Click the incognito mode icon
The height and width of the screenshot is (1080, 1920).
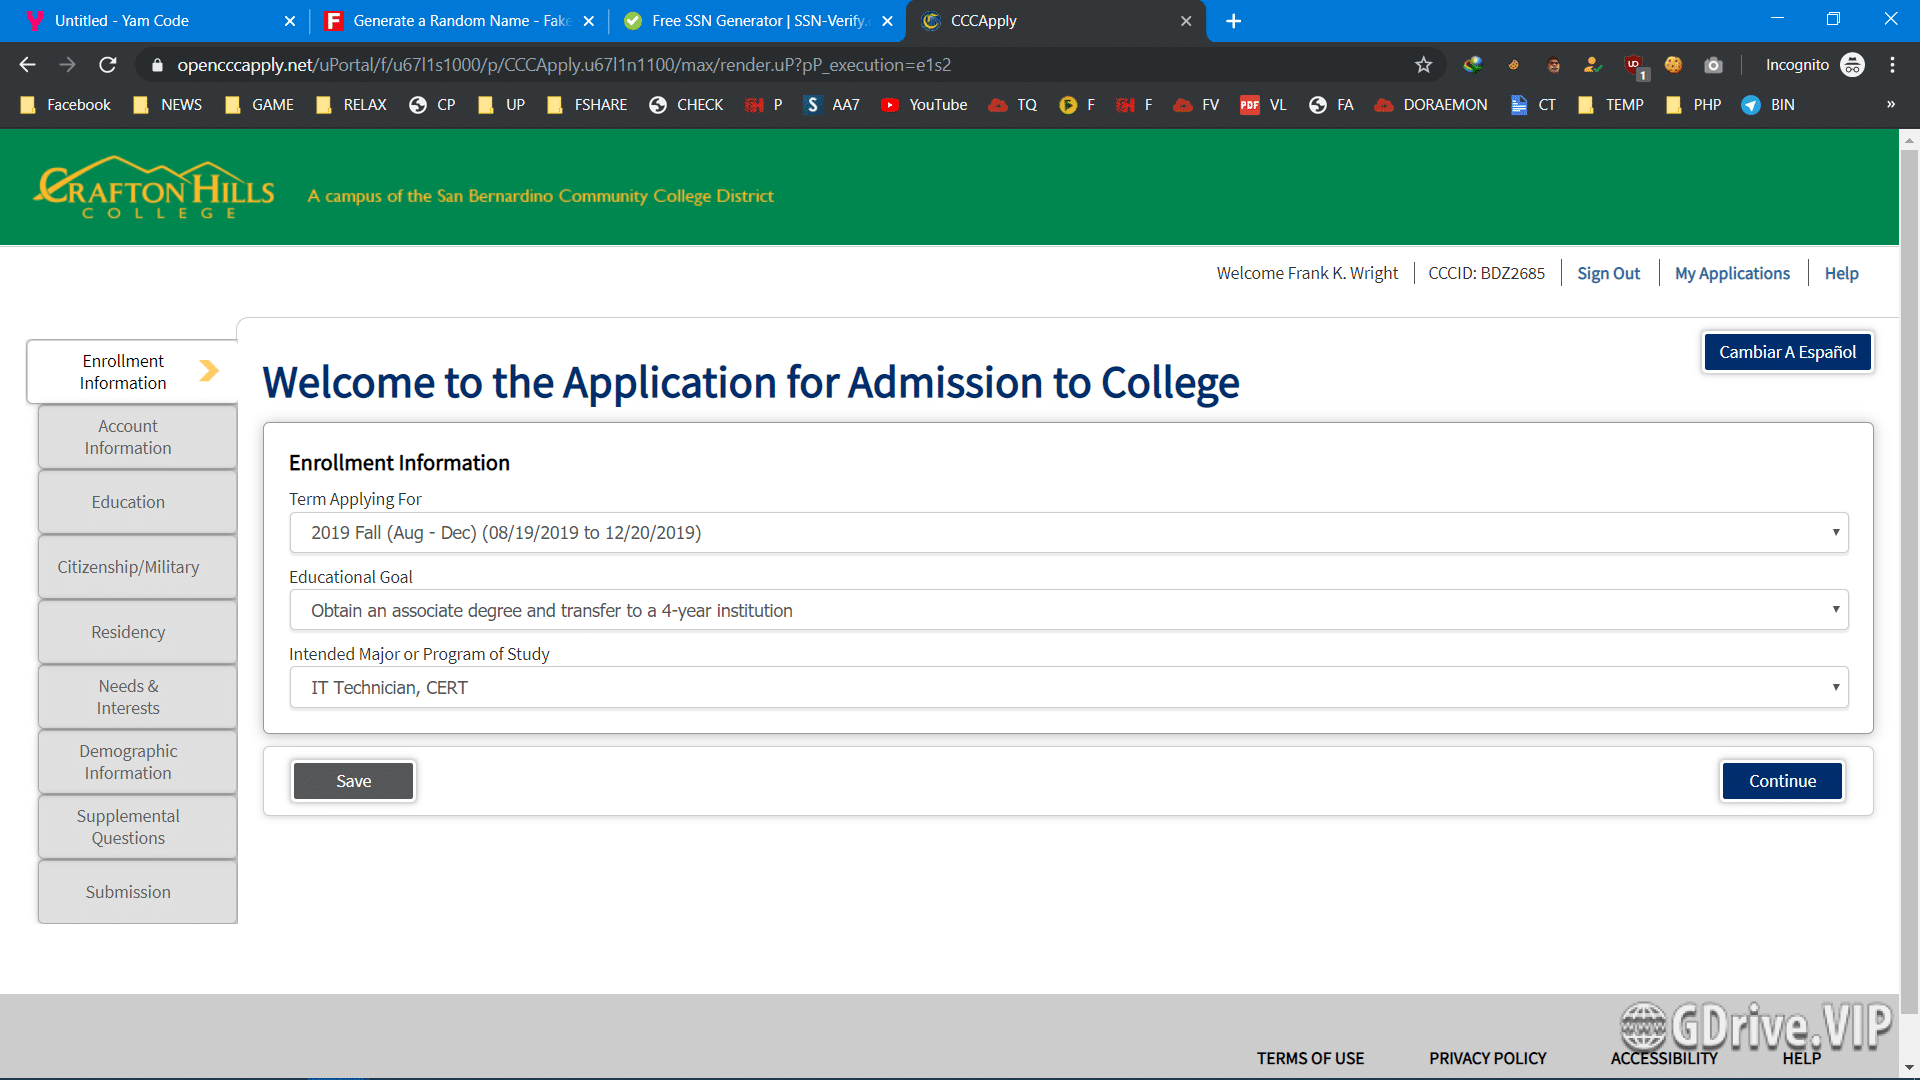pos(1854,65)
